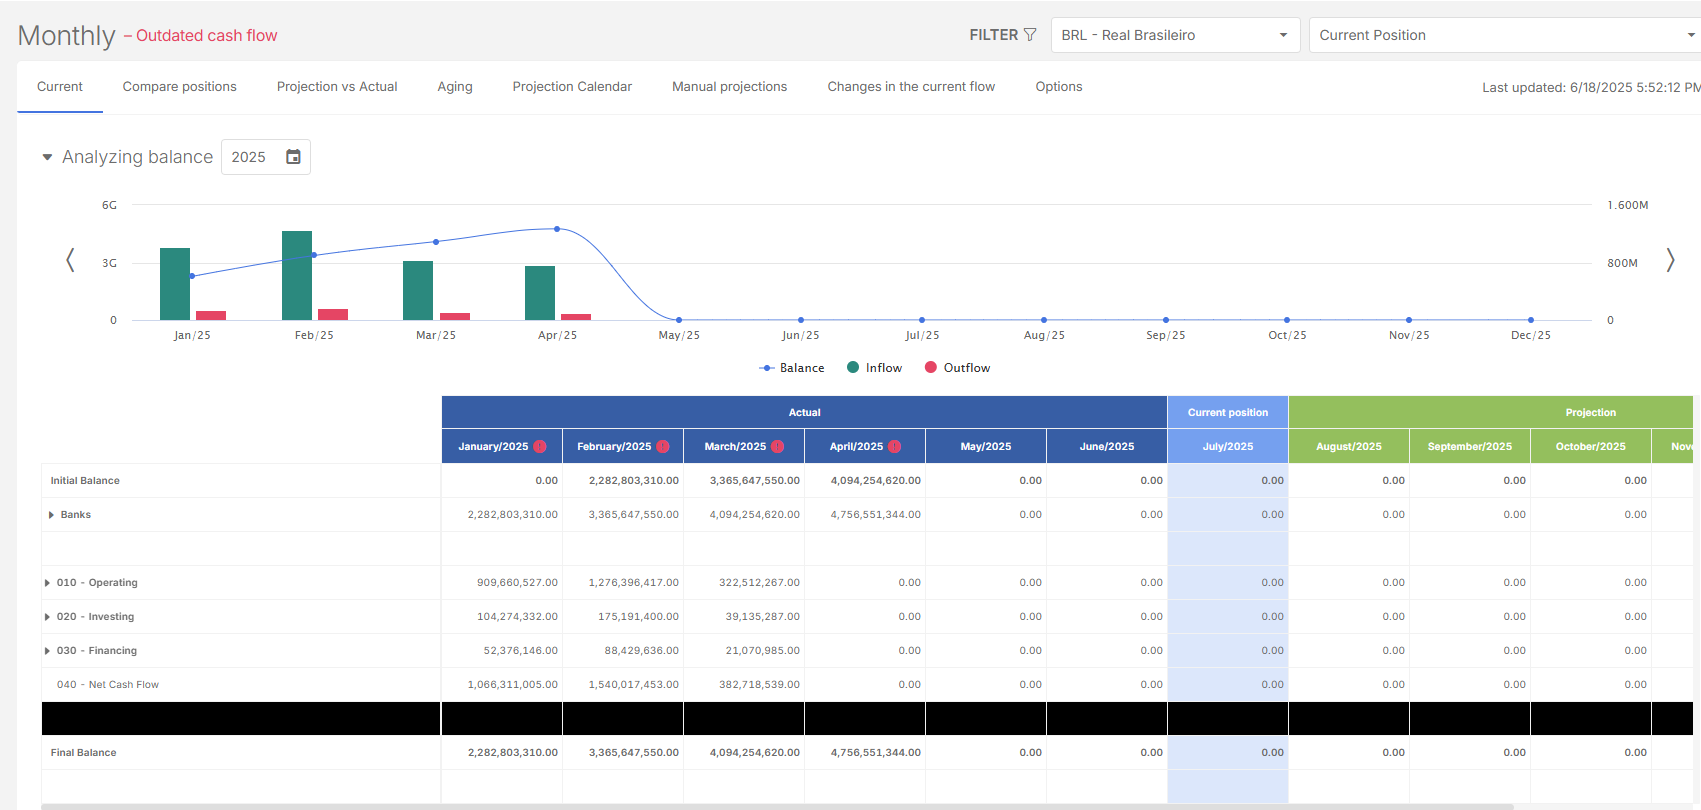This screenshot has height=810, width=1701.
Task: Expand the 010 - Operating row
Action: point(47,583)
